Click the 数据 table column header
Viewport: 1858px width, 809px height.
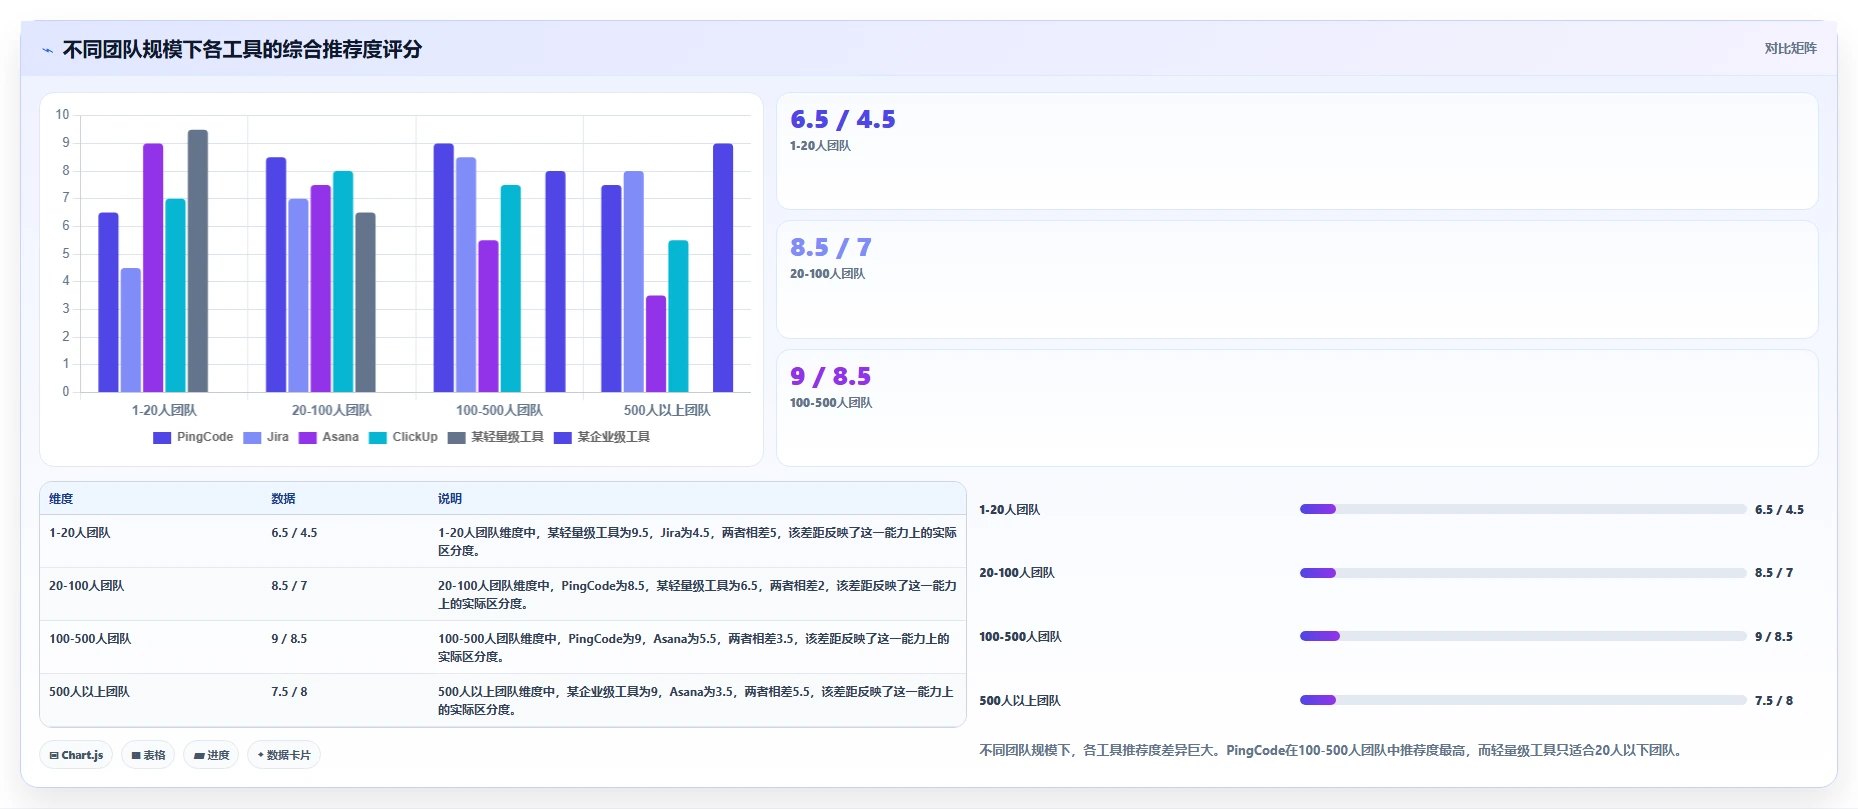pyautogui.click(x=283, y=499)
